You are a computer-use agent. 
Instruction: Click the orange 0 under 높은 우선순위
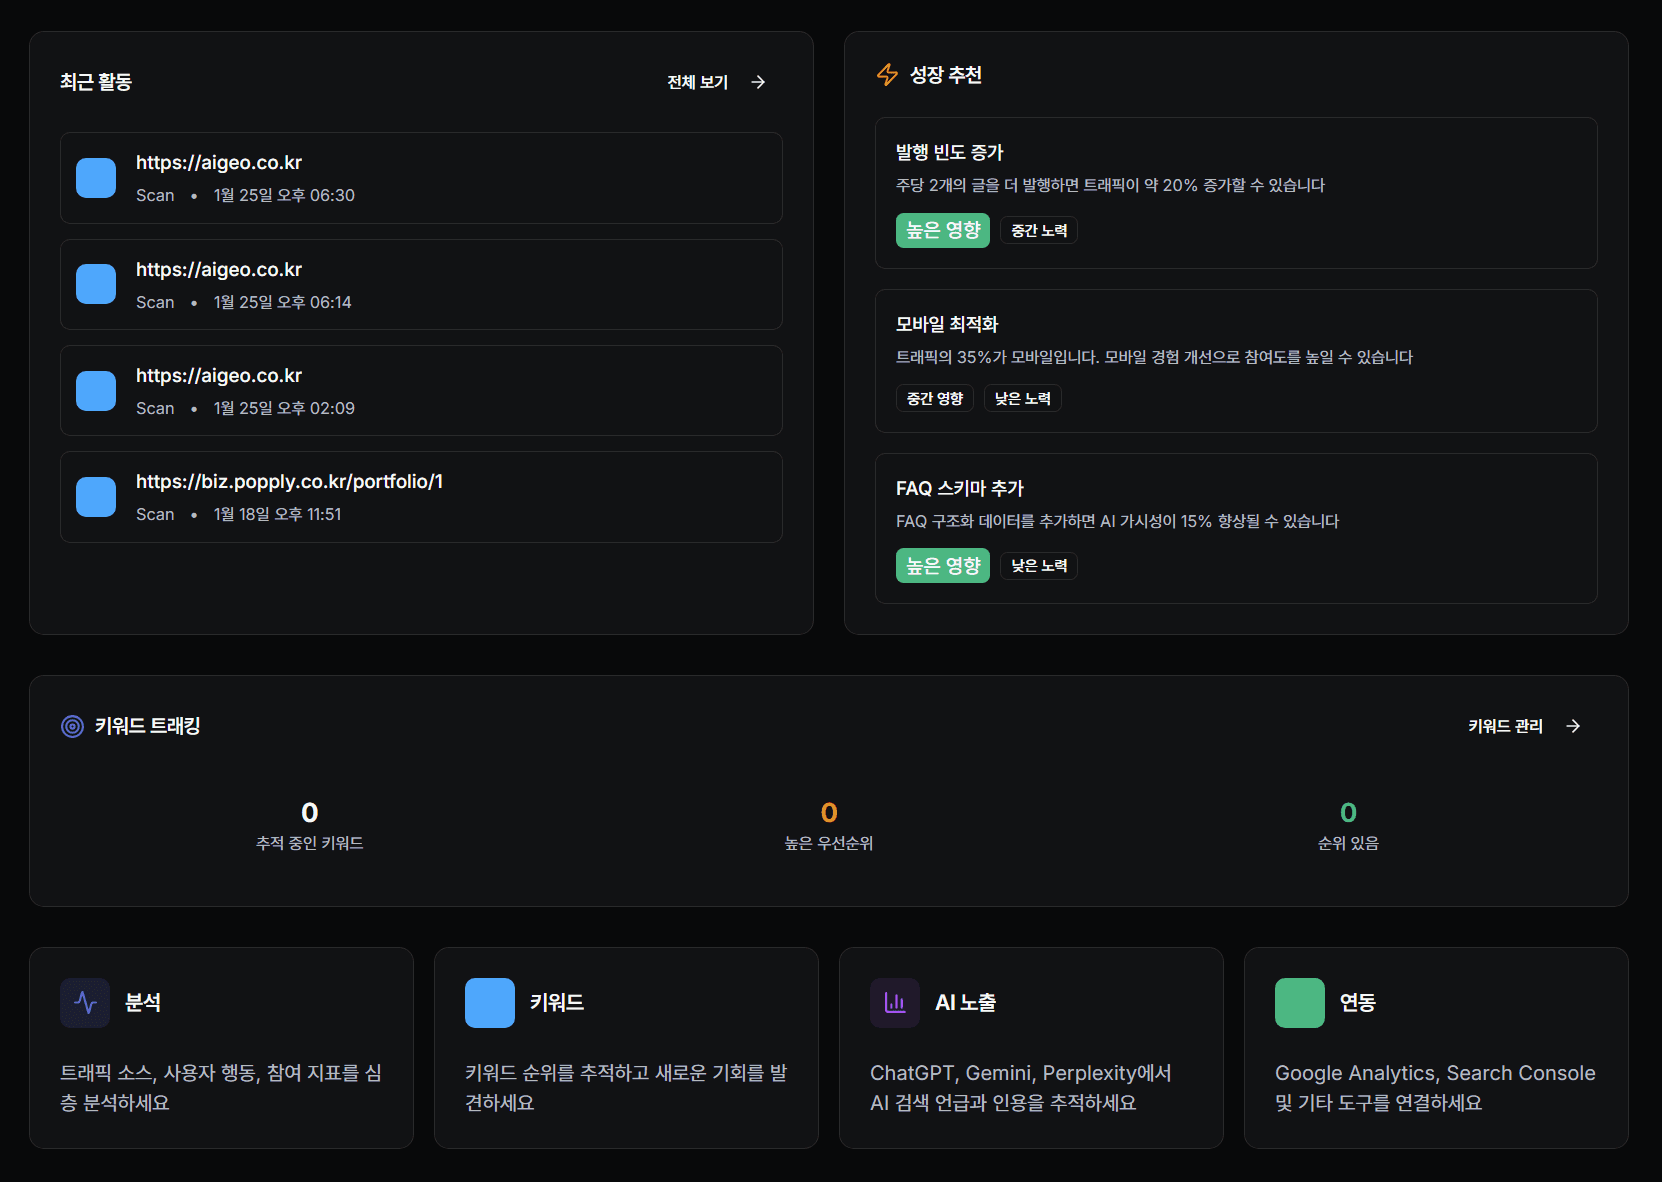tap(828, 813)
